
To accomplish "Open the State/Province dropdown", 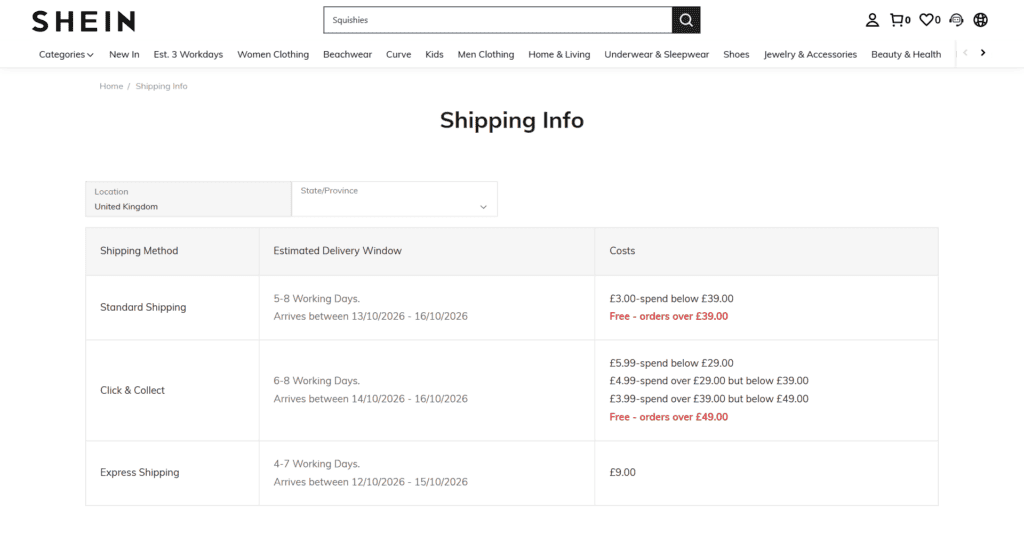I will [394, 199].
